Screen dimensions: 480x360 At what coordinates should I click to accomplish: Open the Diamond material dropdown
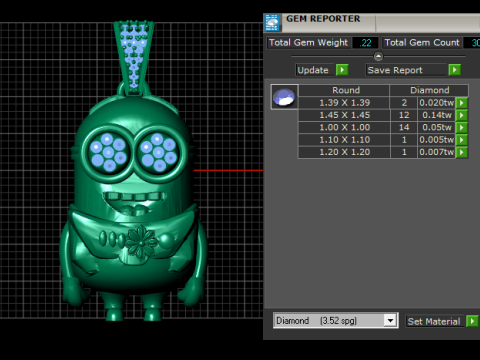(390, 321)
